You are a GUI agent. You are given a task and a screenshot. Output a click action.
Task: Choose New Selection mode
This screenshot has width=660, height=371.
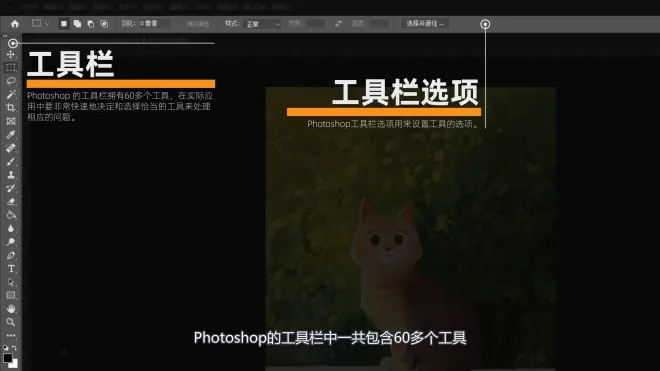pyautogui.click(x=64, y=24)
